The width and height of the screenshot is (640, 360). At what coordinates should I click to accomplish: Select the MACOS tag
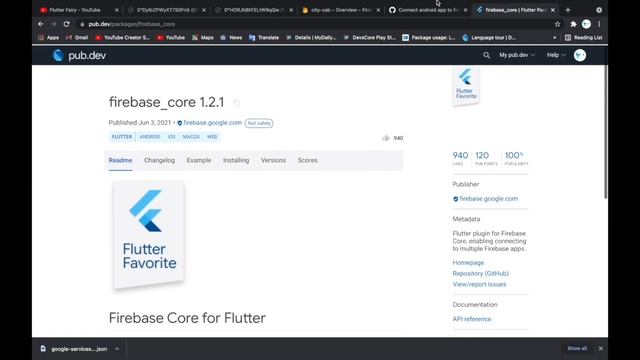pyautogui.click(x=191, y=137)
